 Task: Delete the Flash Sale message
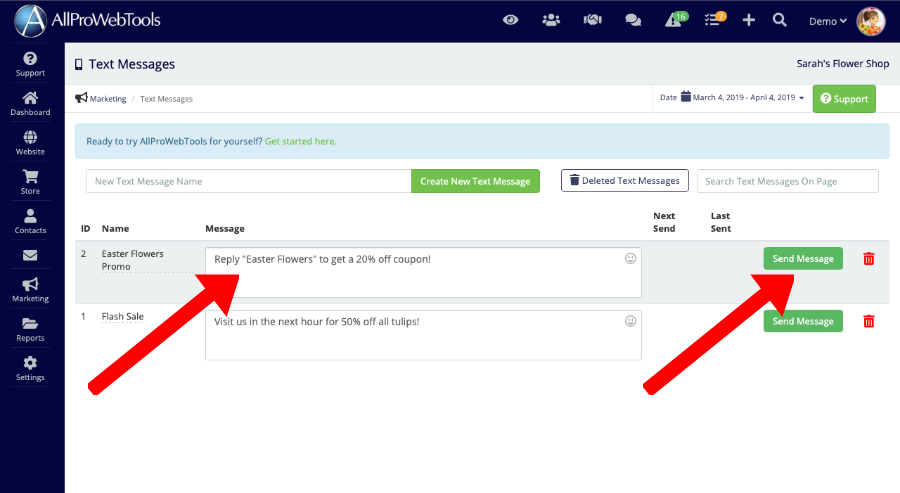pos(868,321)
